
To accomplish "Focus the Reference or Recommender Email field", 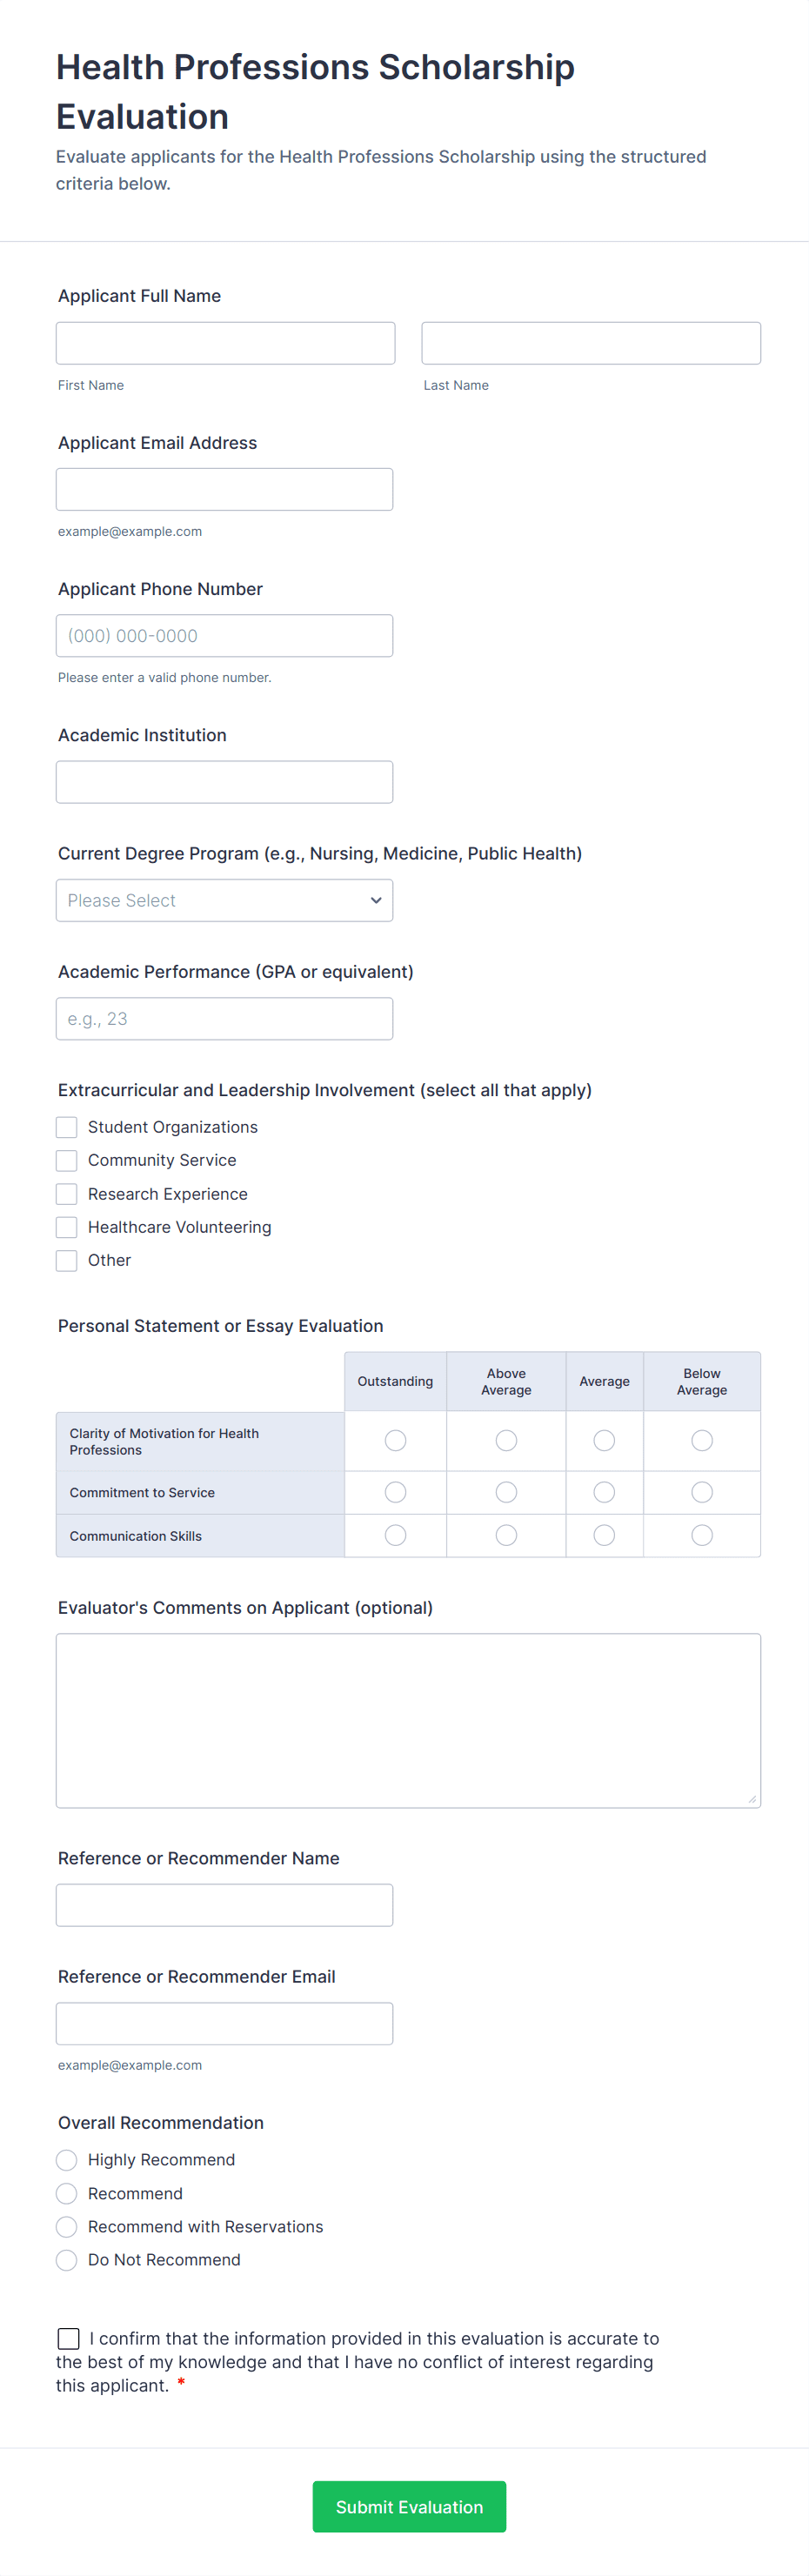I will pos(224,2023).
